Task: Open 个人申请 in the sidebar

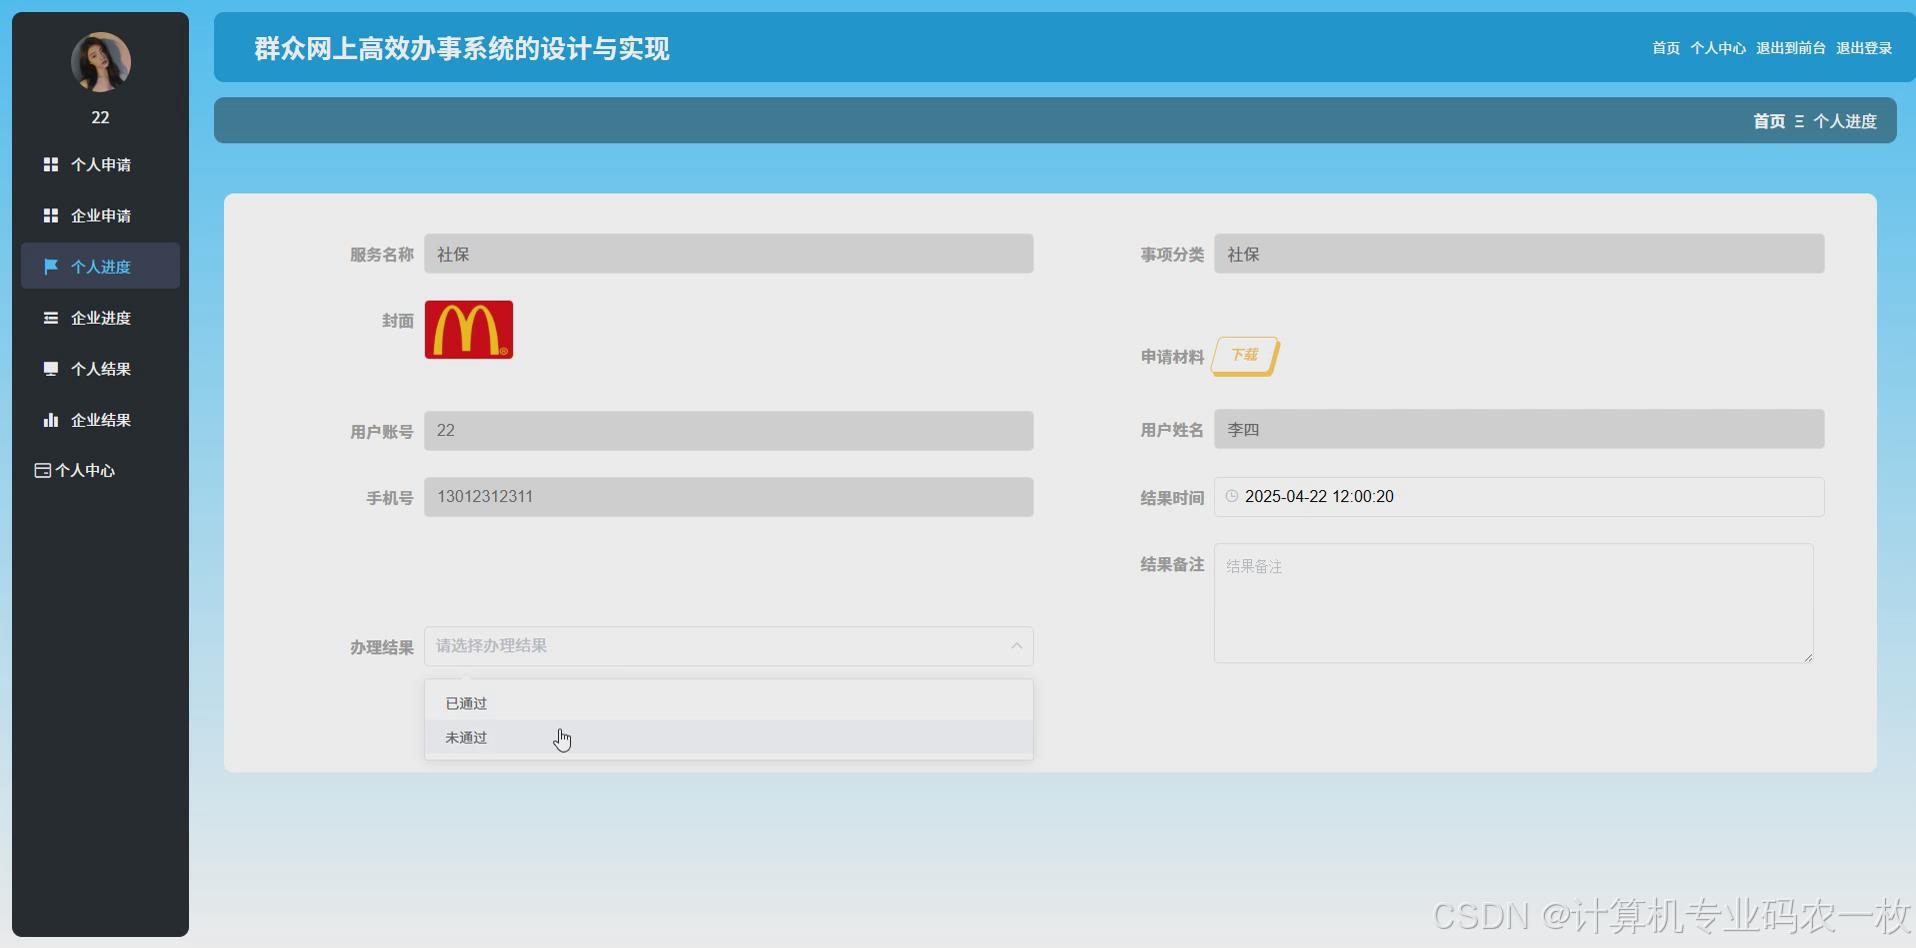Action: pos(100,164)
